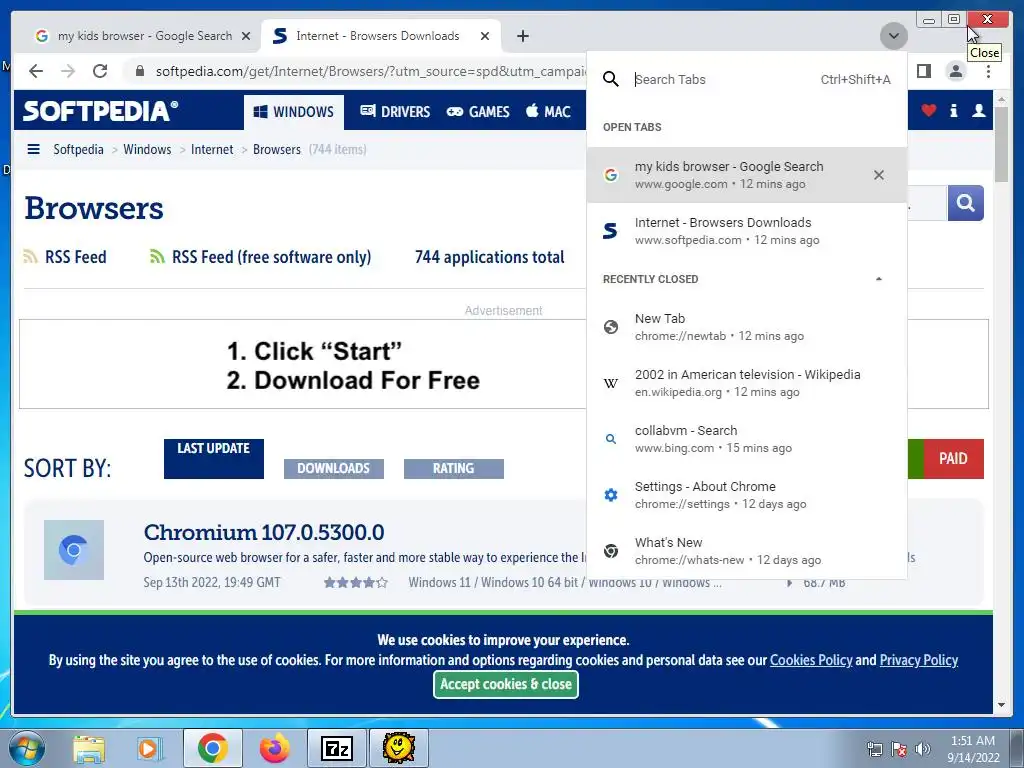This screenshot has height=768, width=1024.
Task: Click 'Browsers' breadcrumb link
Action: click(276, 150)
